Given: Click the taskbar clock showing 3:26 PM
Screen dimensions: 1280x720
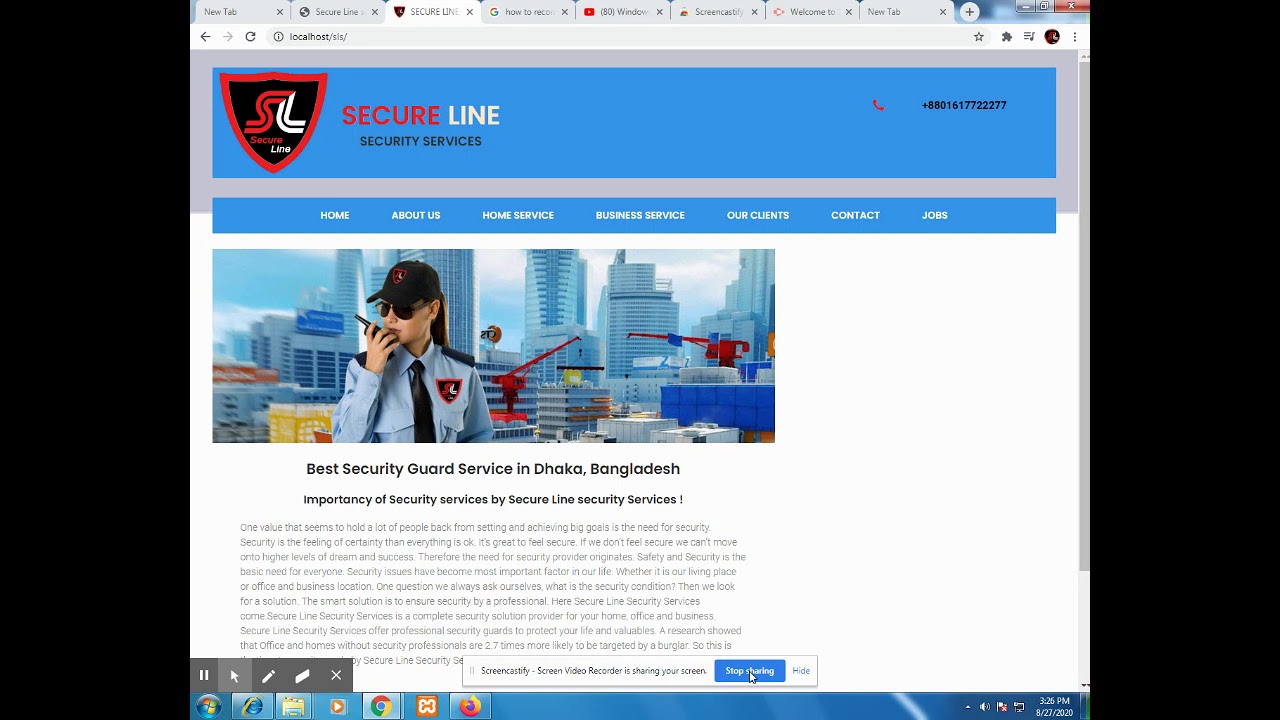Looking at the screenshot, I should coord(1055,707).
